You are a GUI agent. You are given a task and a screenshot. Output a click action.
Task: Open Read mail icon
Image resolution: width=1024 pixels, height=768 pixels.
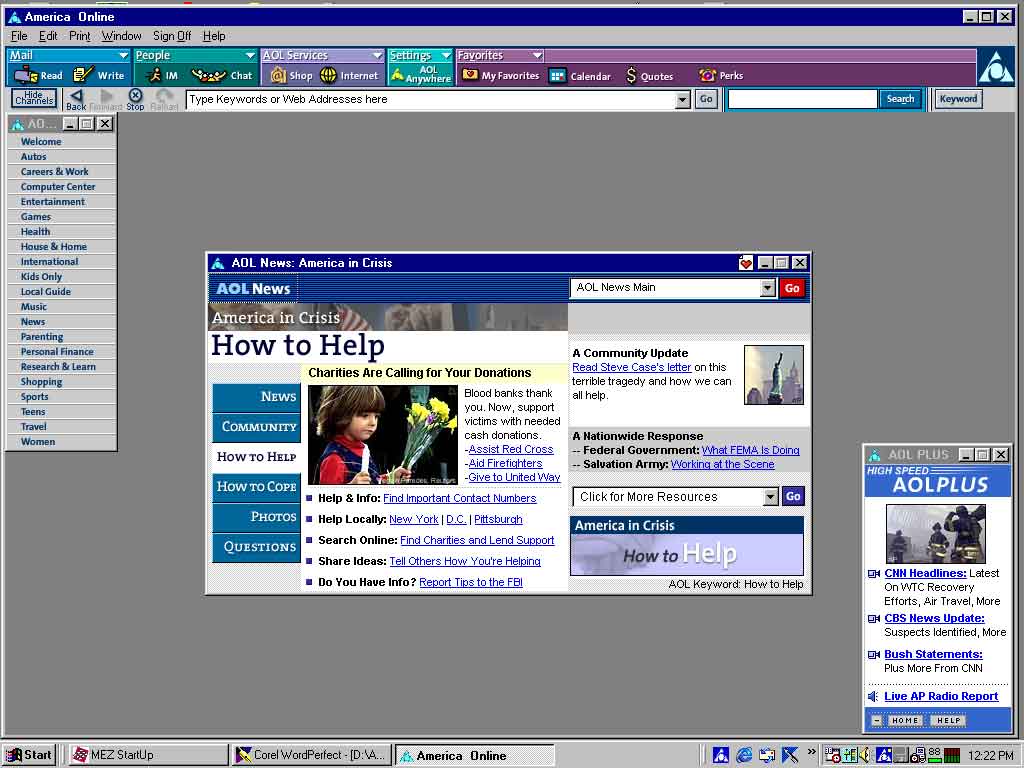click(26, 76)
